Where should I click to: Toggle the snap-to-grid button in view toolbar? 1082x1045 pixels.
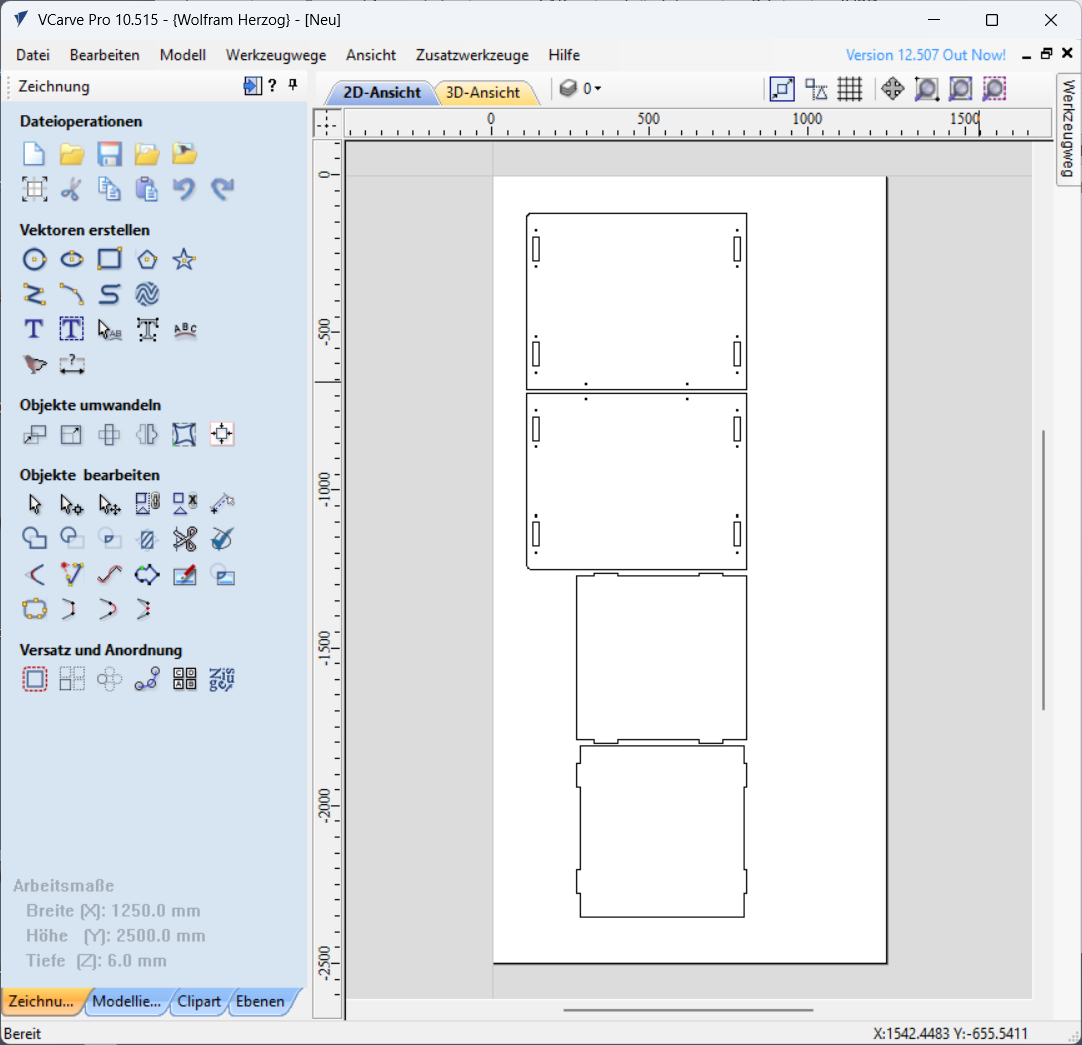849,90
